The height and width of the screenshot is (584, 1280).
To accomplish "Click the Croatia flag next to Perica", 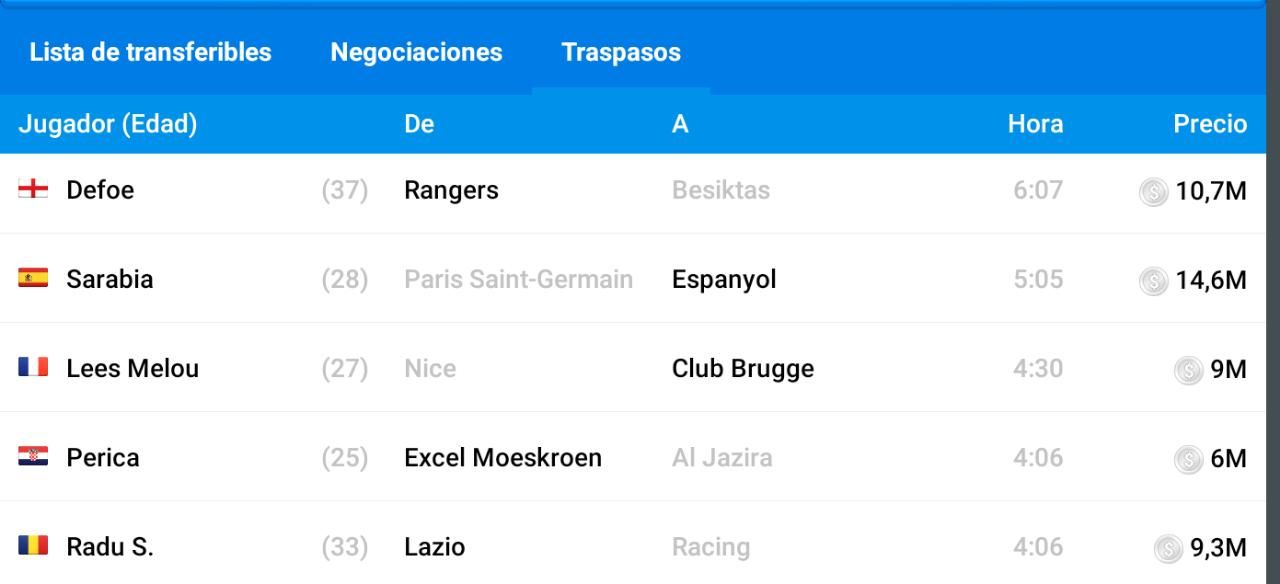I will (x=33, y=457).
